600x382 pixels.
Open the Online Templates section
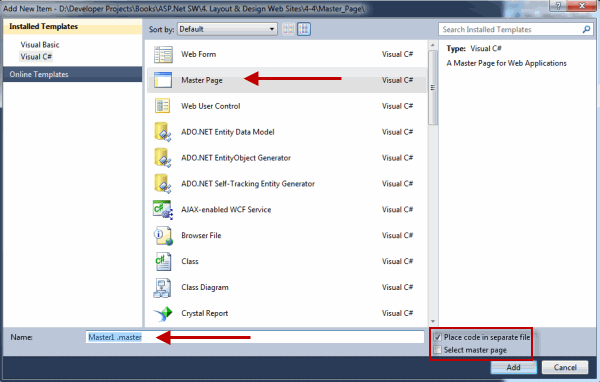72,74
